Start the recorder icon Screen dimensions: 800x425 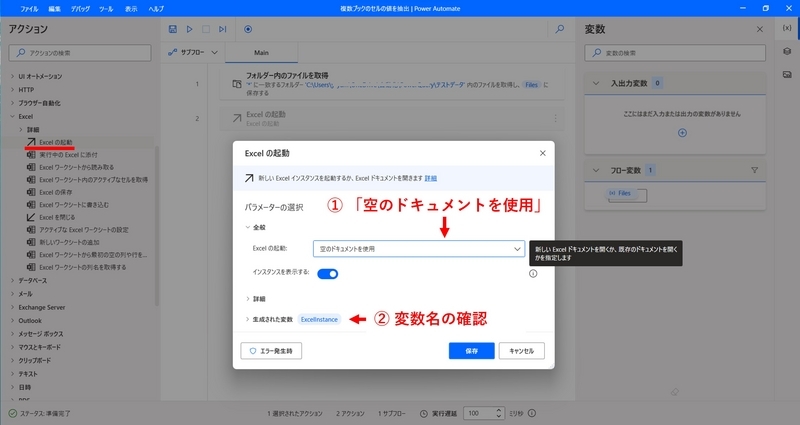click(x=248, y=29)
